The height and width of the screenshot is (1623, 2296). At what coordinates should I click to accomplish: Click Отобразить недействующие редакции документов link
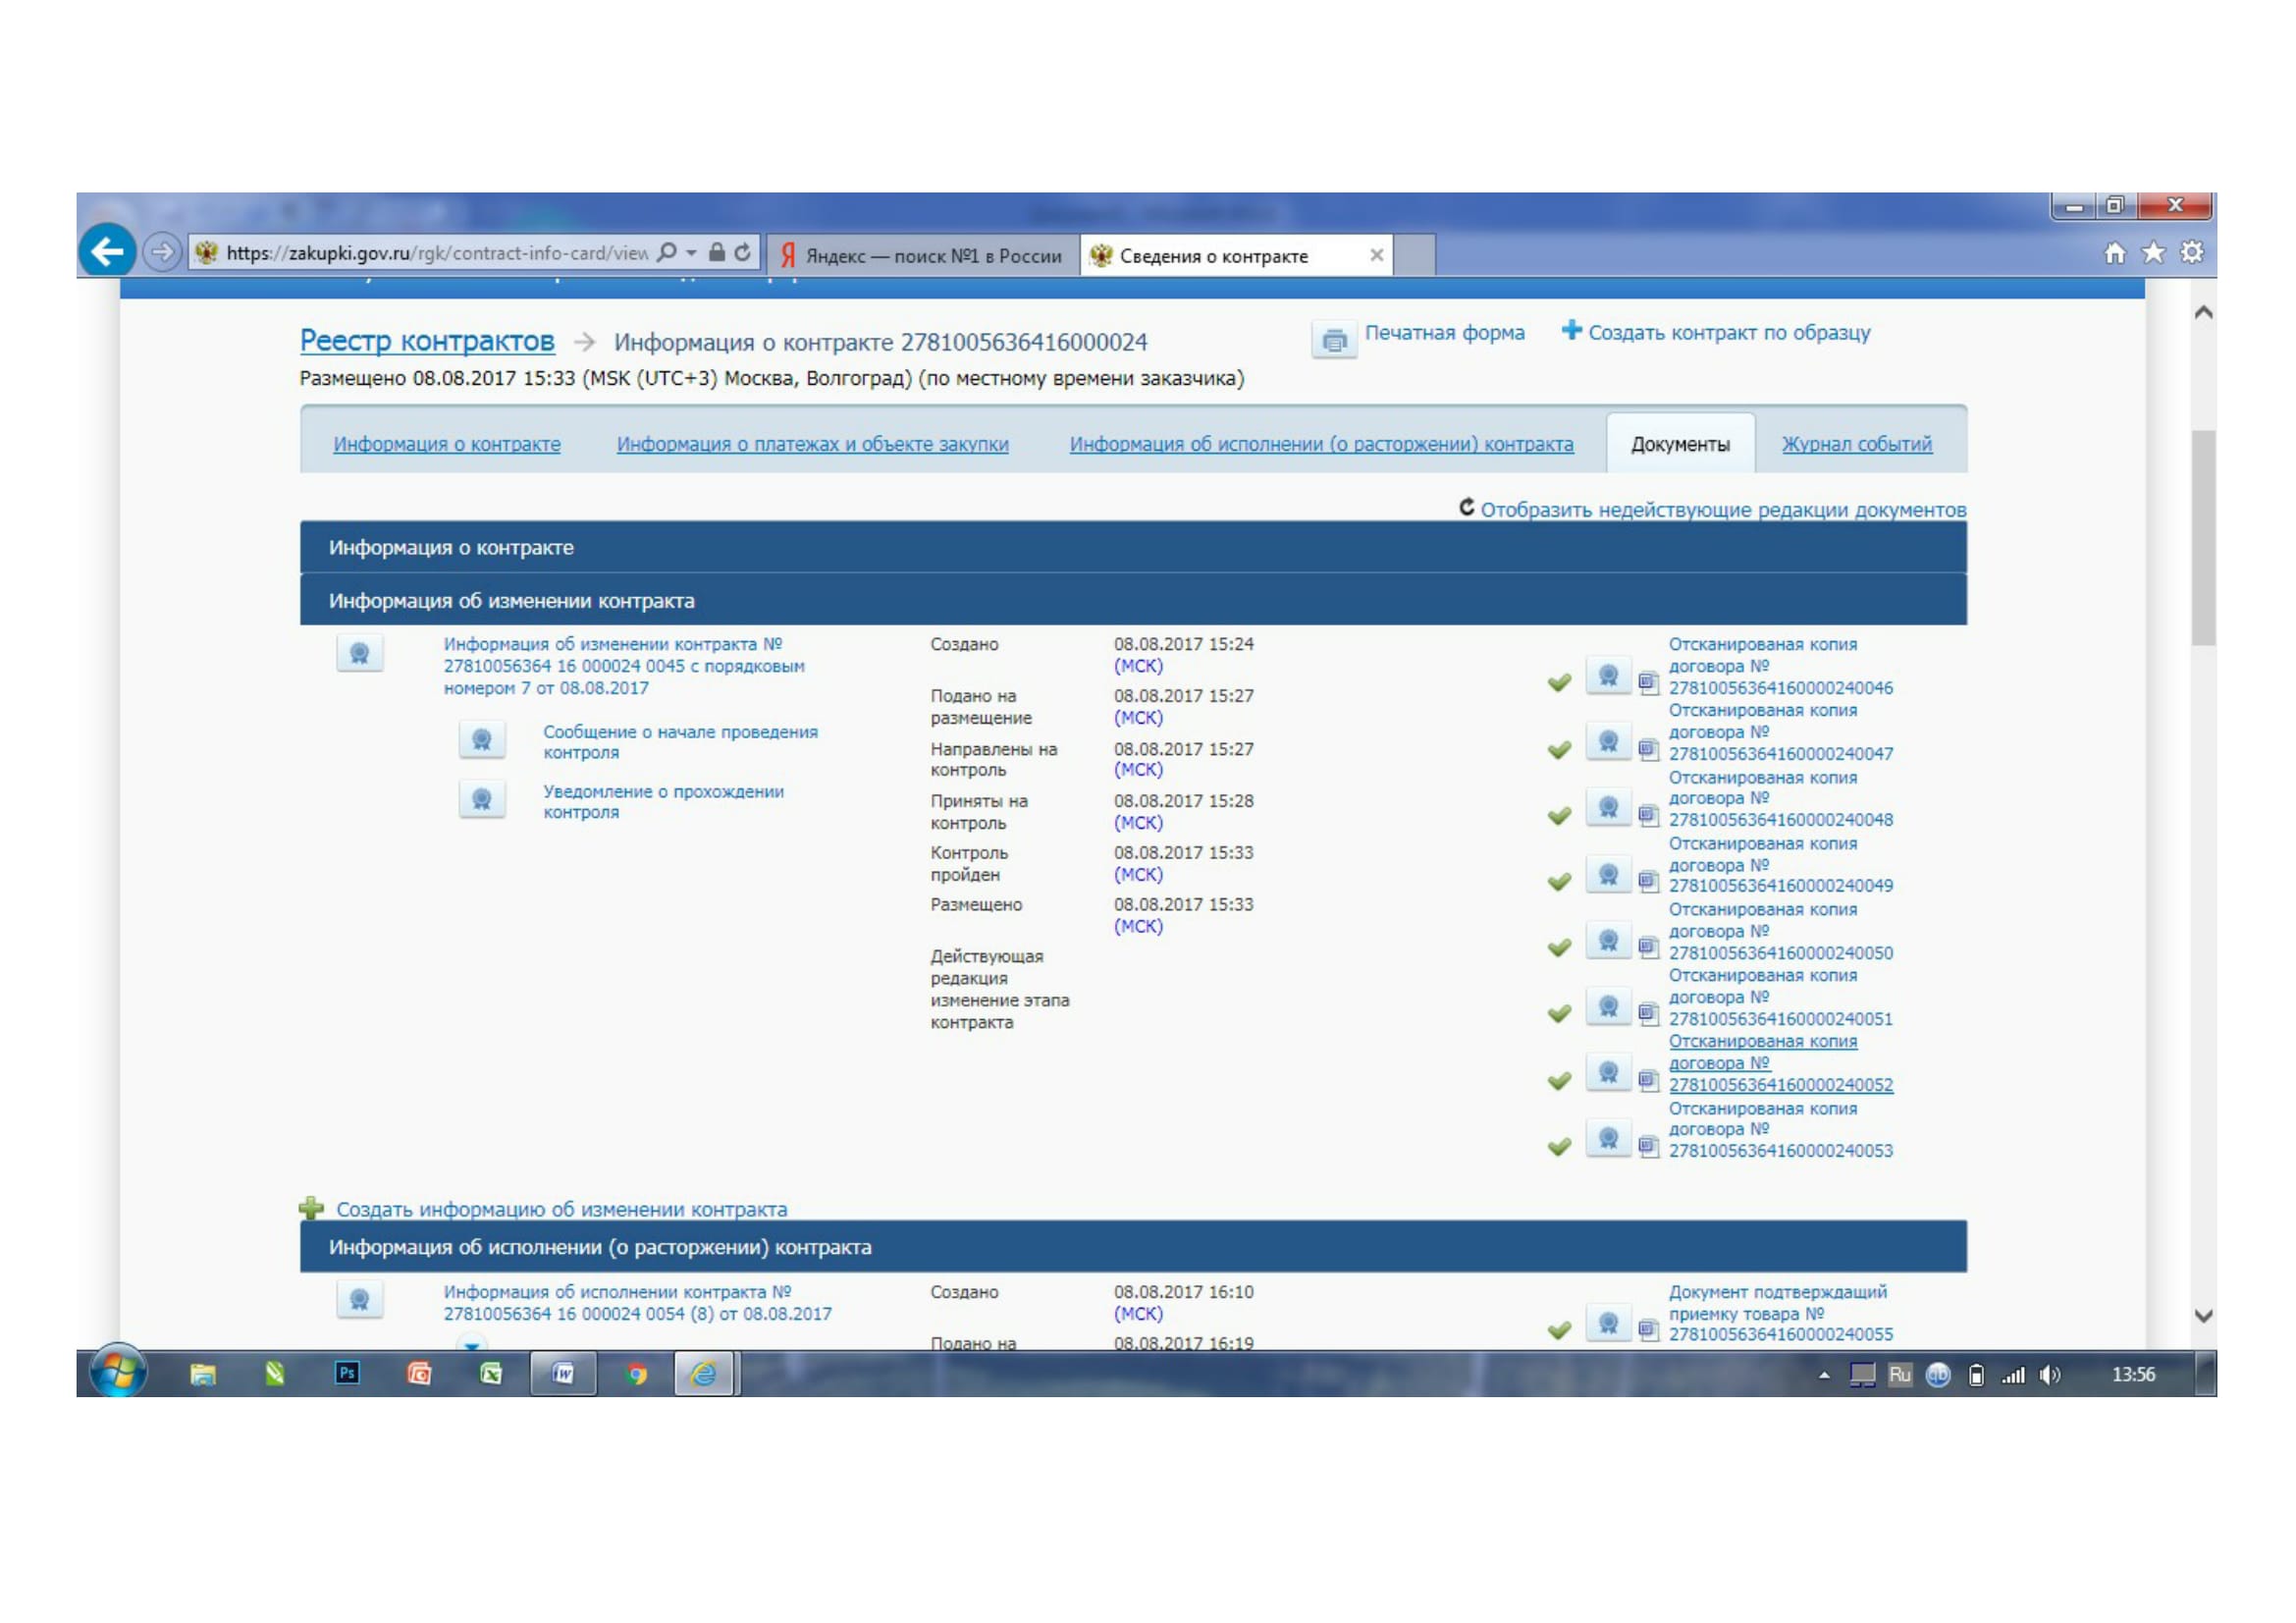coord(1722,510)
